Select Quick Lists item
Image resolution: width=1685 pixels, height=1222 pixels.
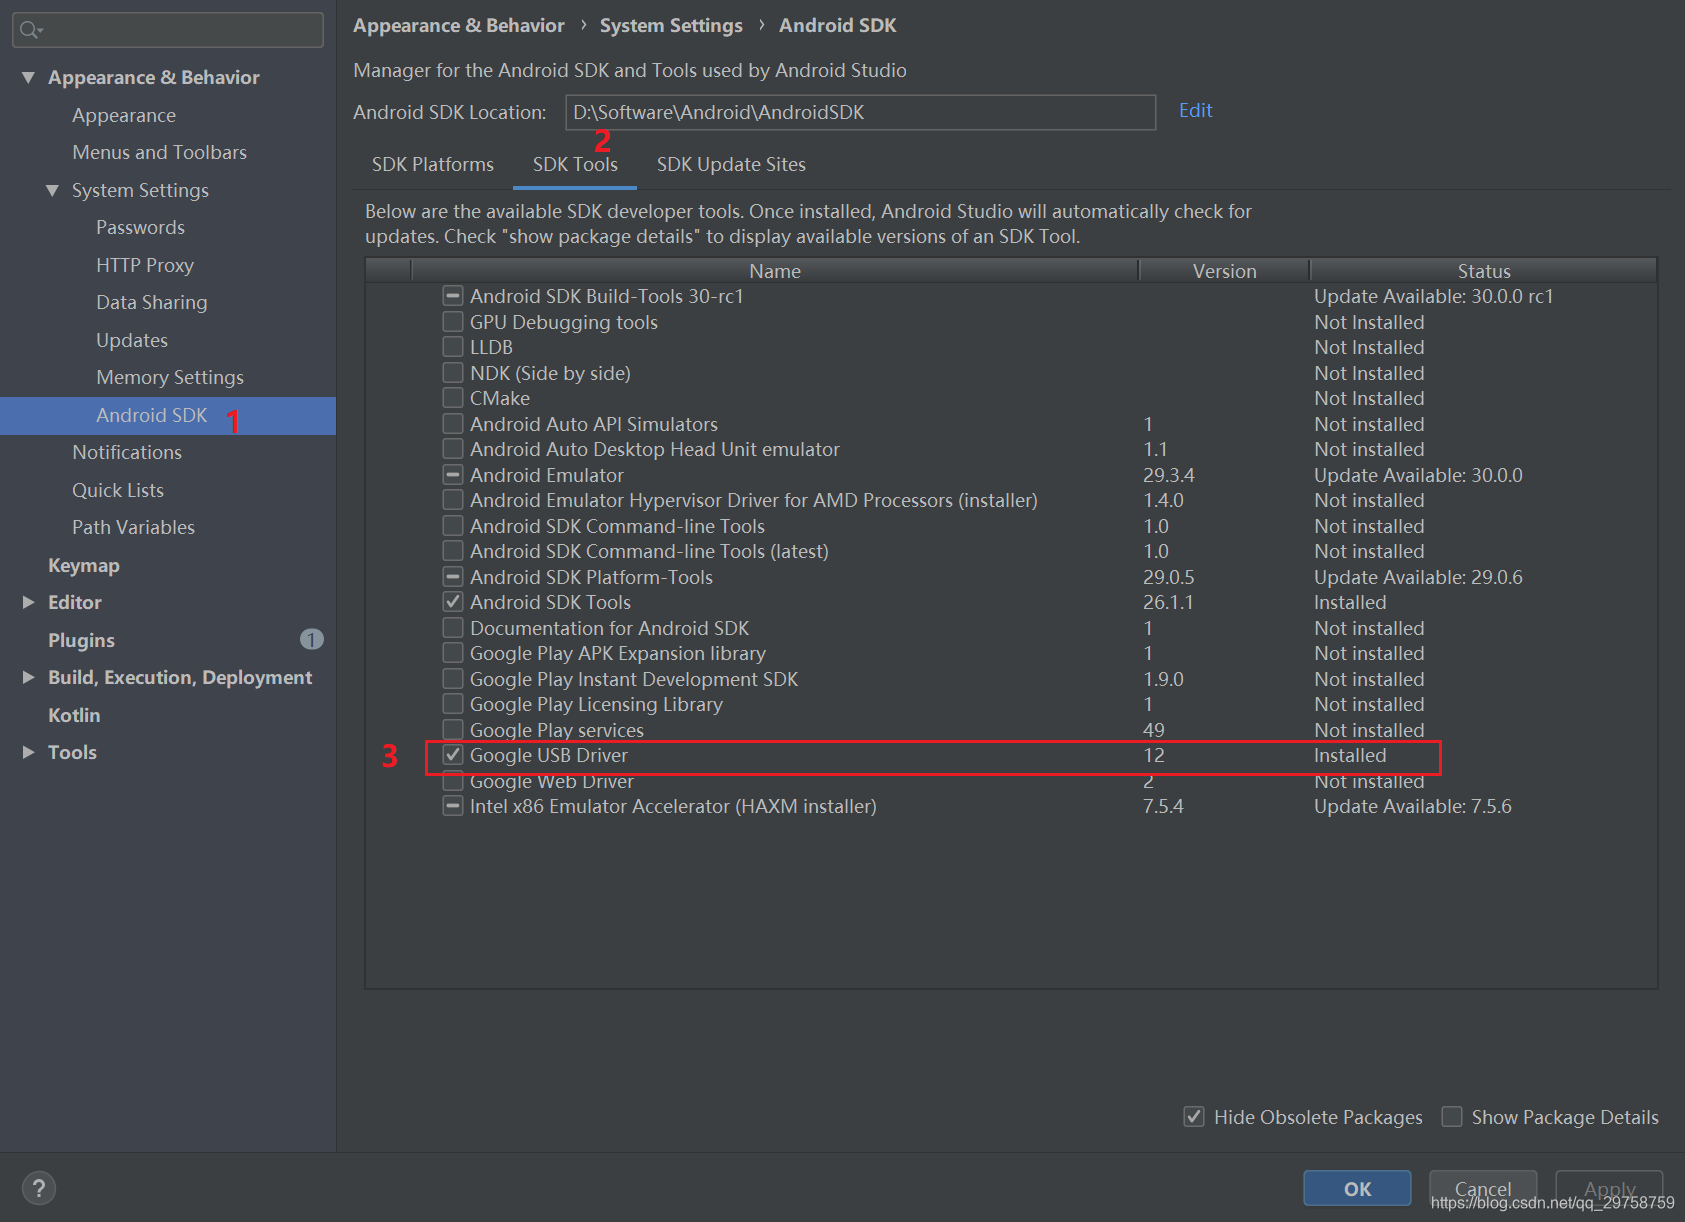118,490
